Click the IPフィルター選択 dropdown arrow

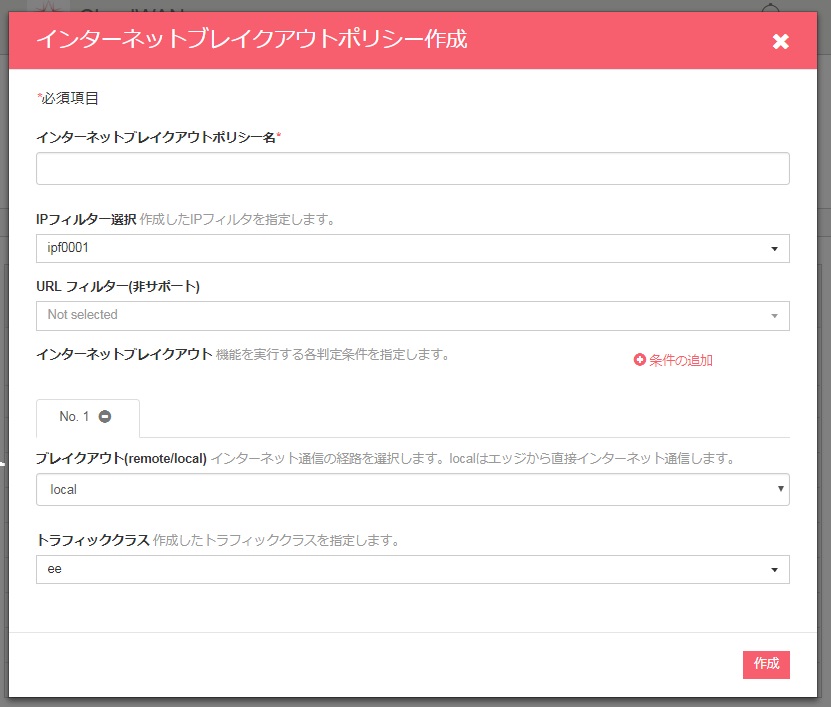774,249
